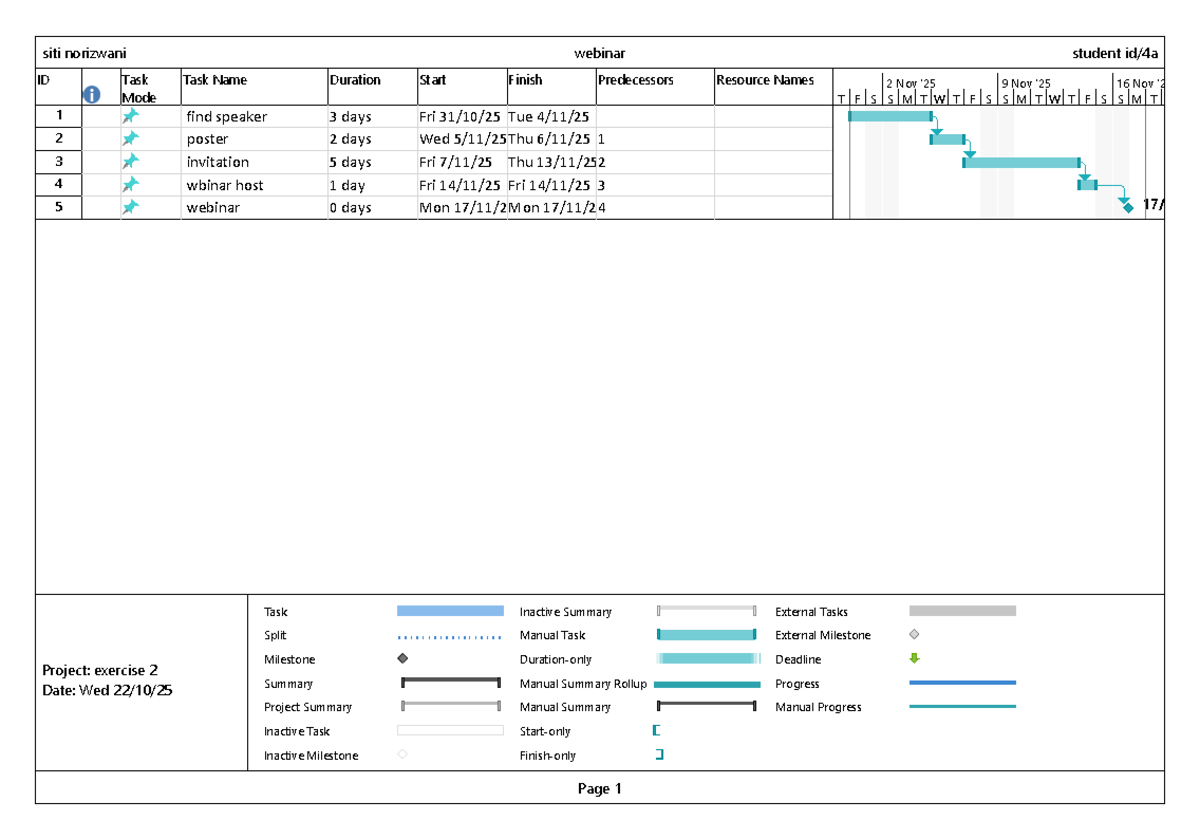Select the 'poster' task name cell
The width and height of the screenshot is (1200, 839).
(x=255, y=139)
